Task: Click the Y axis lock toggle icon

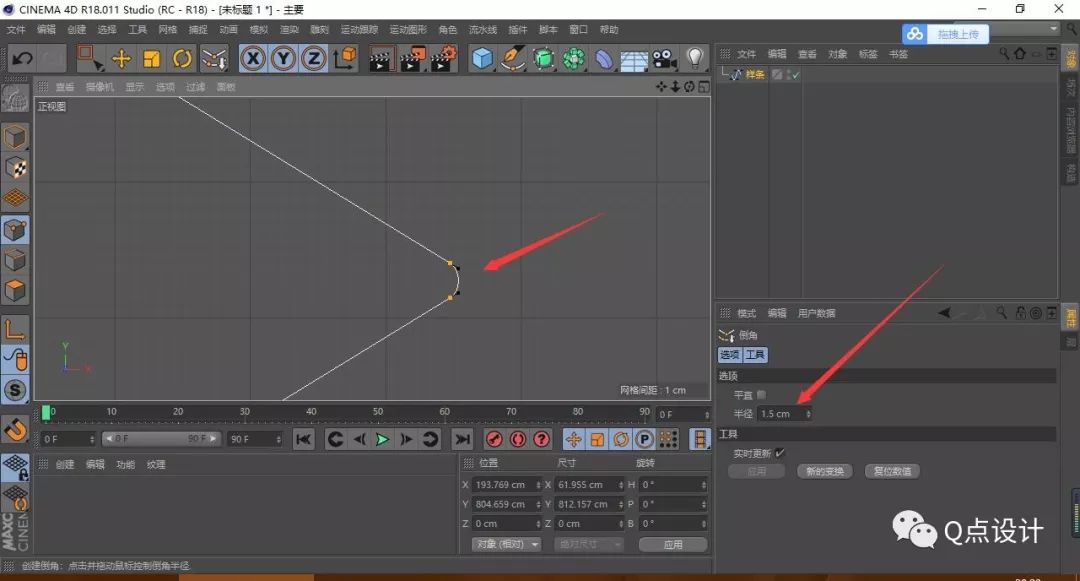Action: (x=281, y=59)
